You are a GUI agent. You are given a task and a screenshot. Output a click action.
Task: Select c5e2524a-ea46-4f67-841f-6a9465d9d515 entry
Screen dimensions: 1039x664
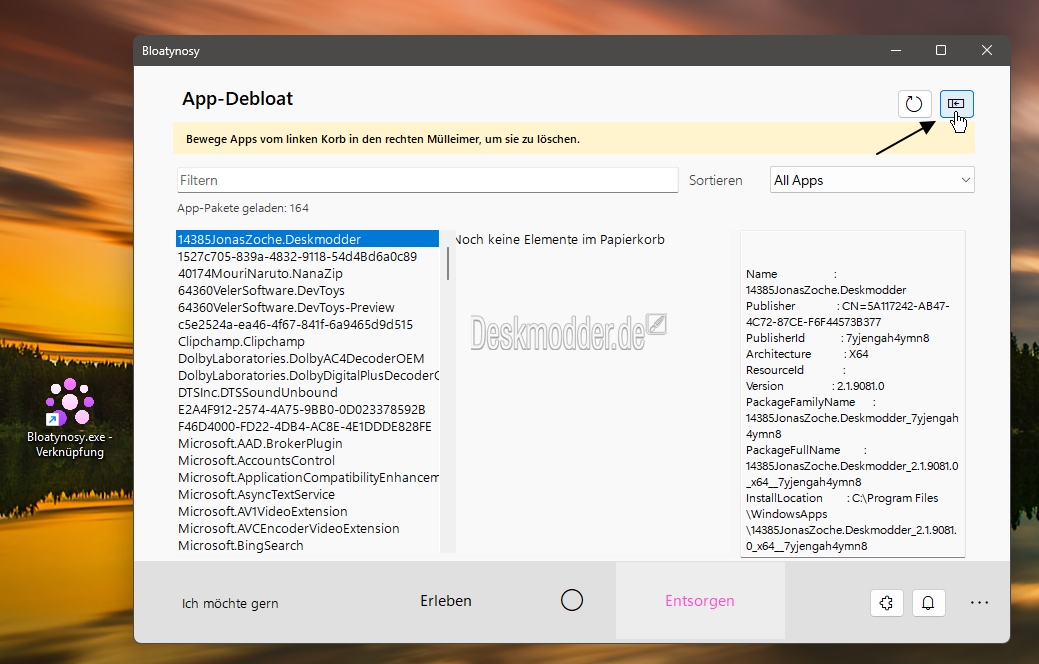pyautogui.click(x=307, y=324)
